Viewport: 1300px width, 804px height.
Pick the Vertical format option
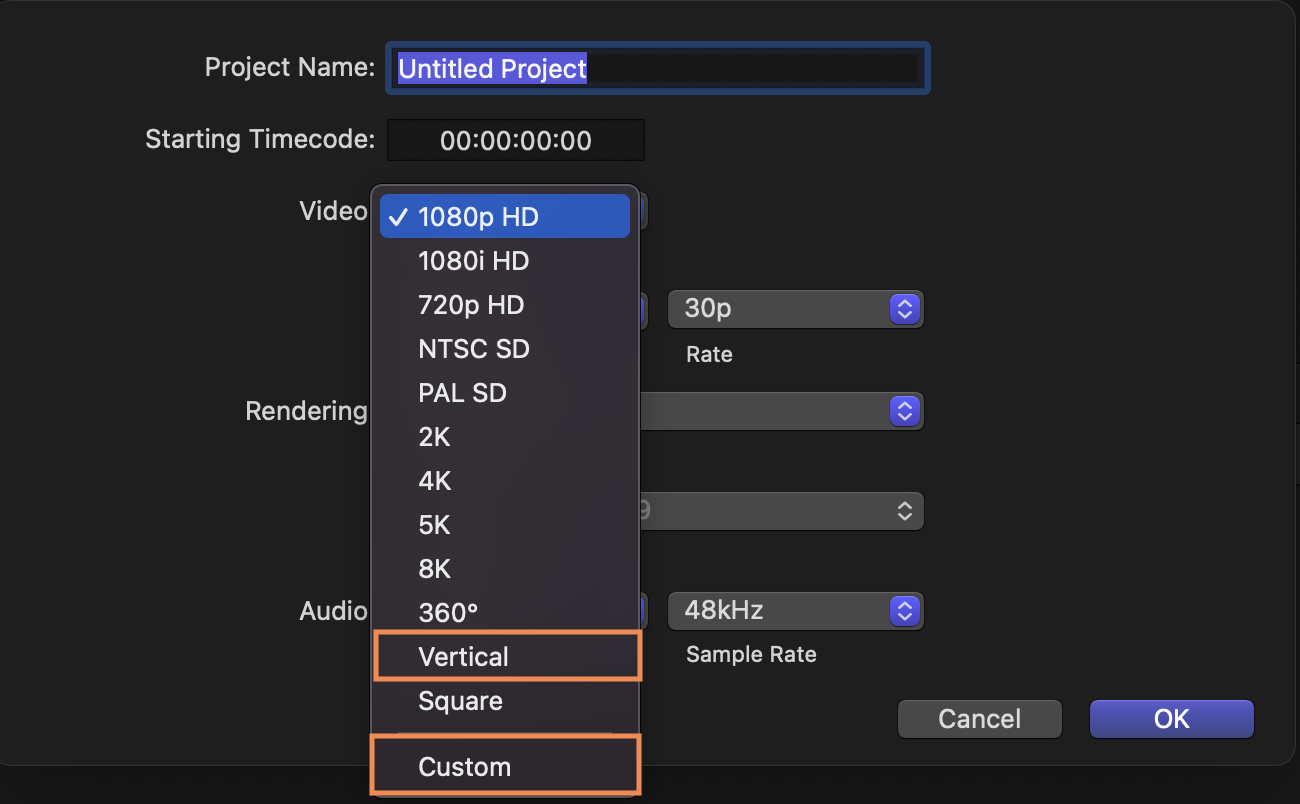click(507, 657)
